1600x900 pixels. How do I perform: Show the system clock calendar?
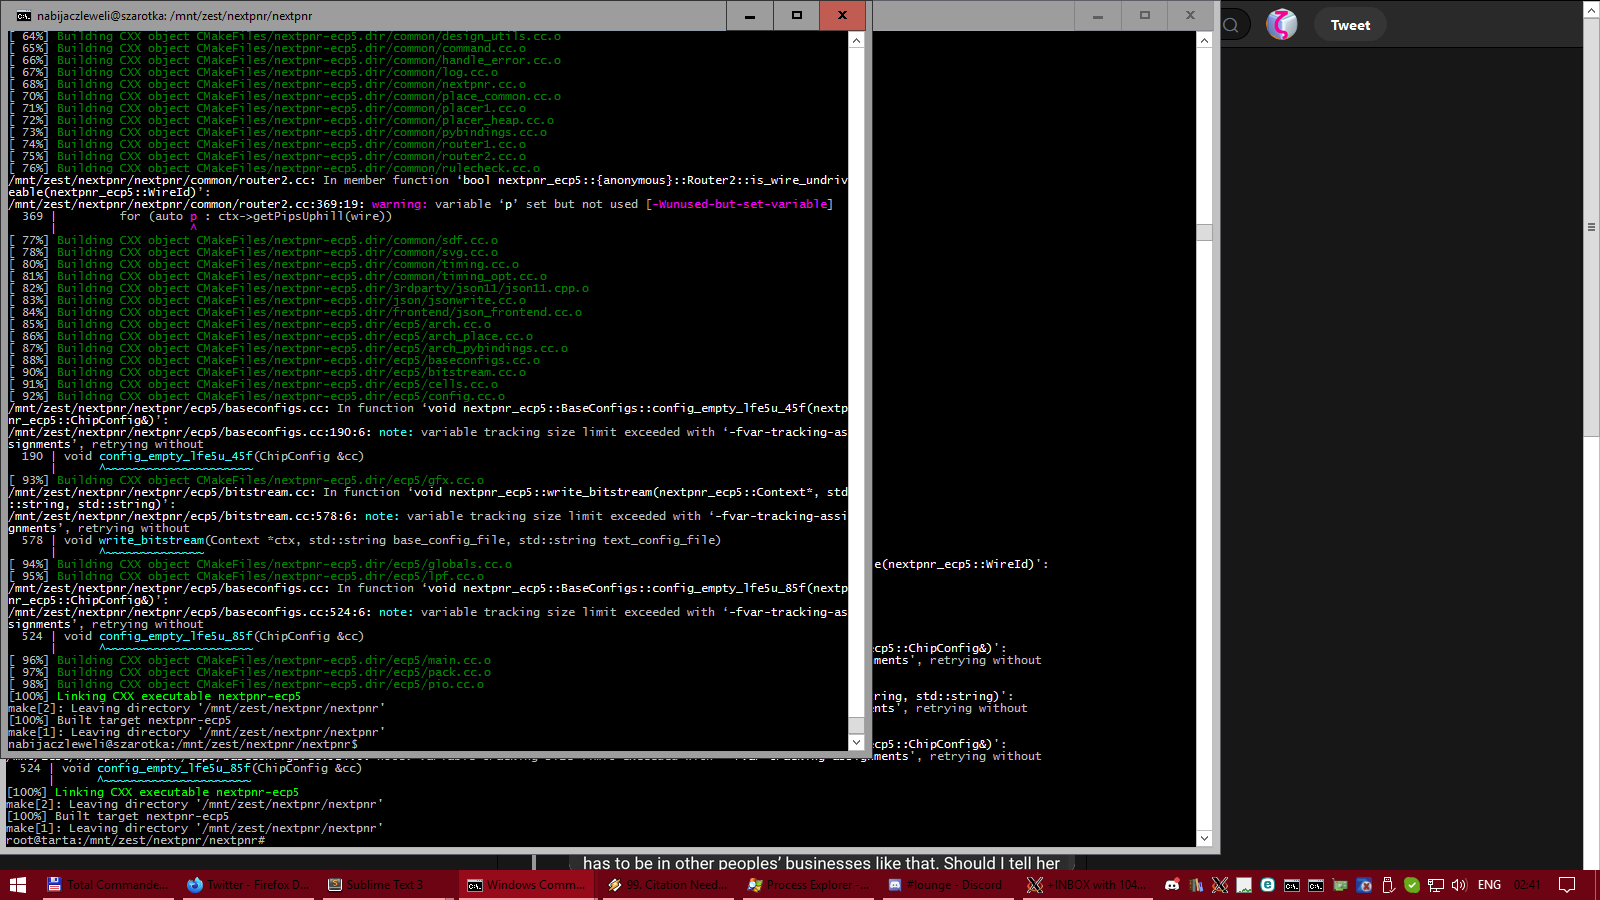pyautogui.click(x=1527, y=885)
